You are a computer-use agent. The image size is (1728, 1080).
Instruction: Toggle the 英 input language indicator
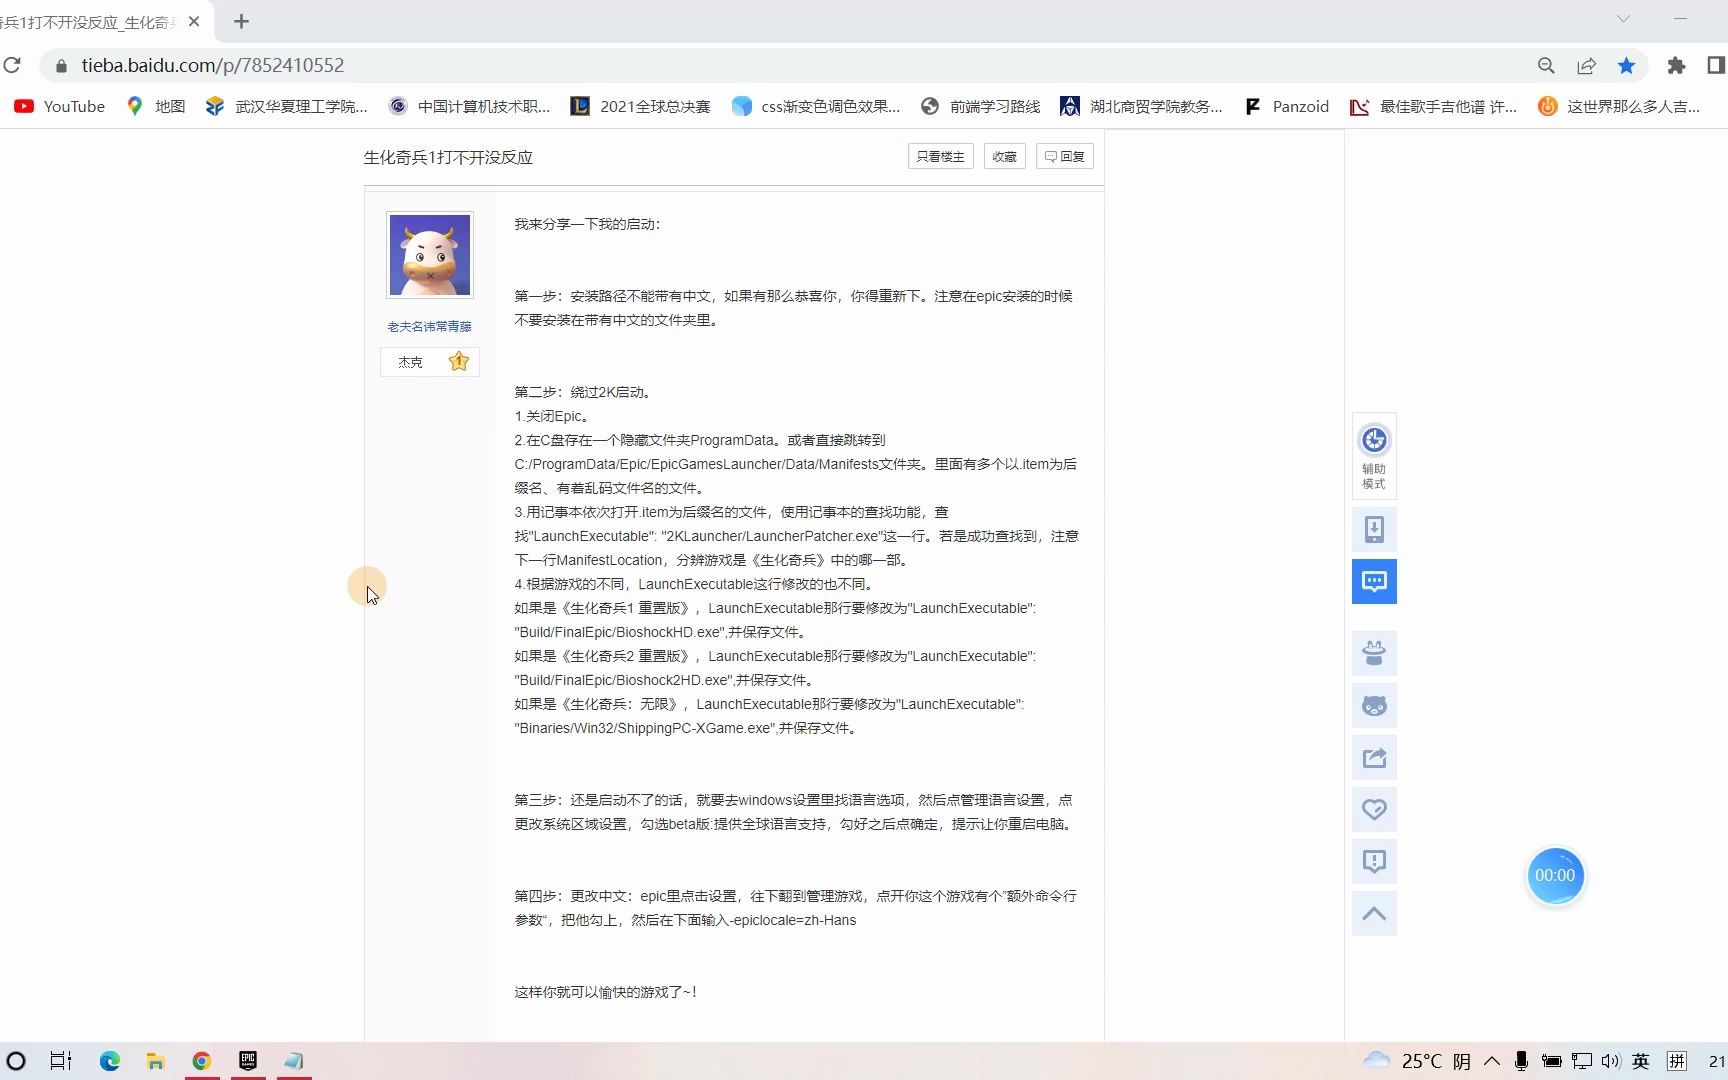[x=1641, y=1061]
